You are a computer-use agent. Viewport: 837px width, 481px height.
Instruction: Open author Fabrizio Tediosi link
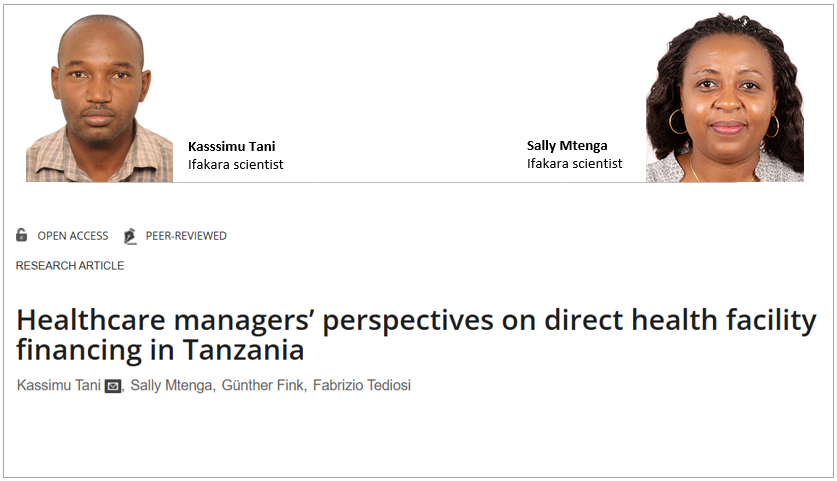click(362, 385)
